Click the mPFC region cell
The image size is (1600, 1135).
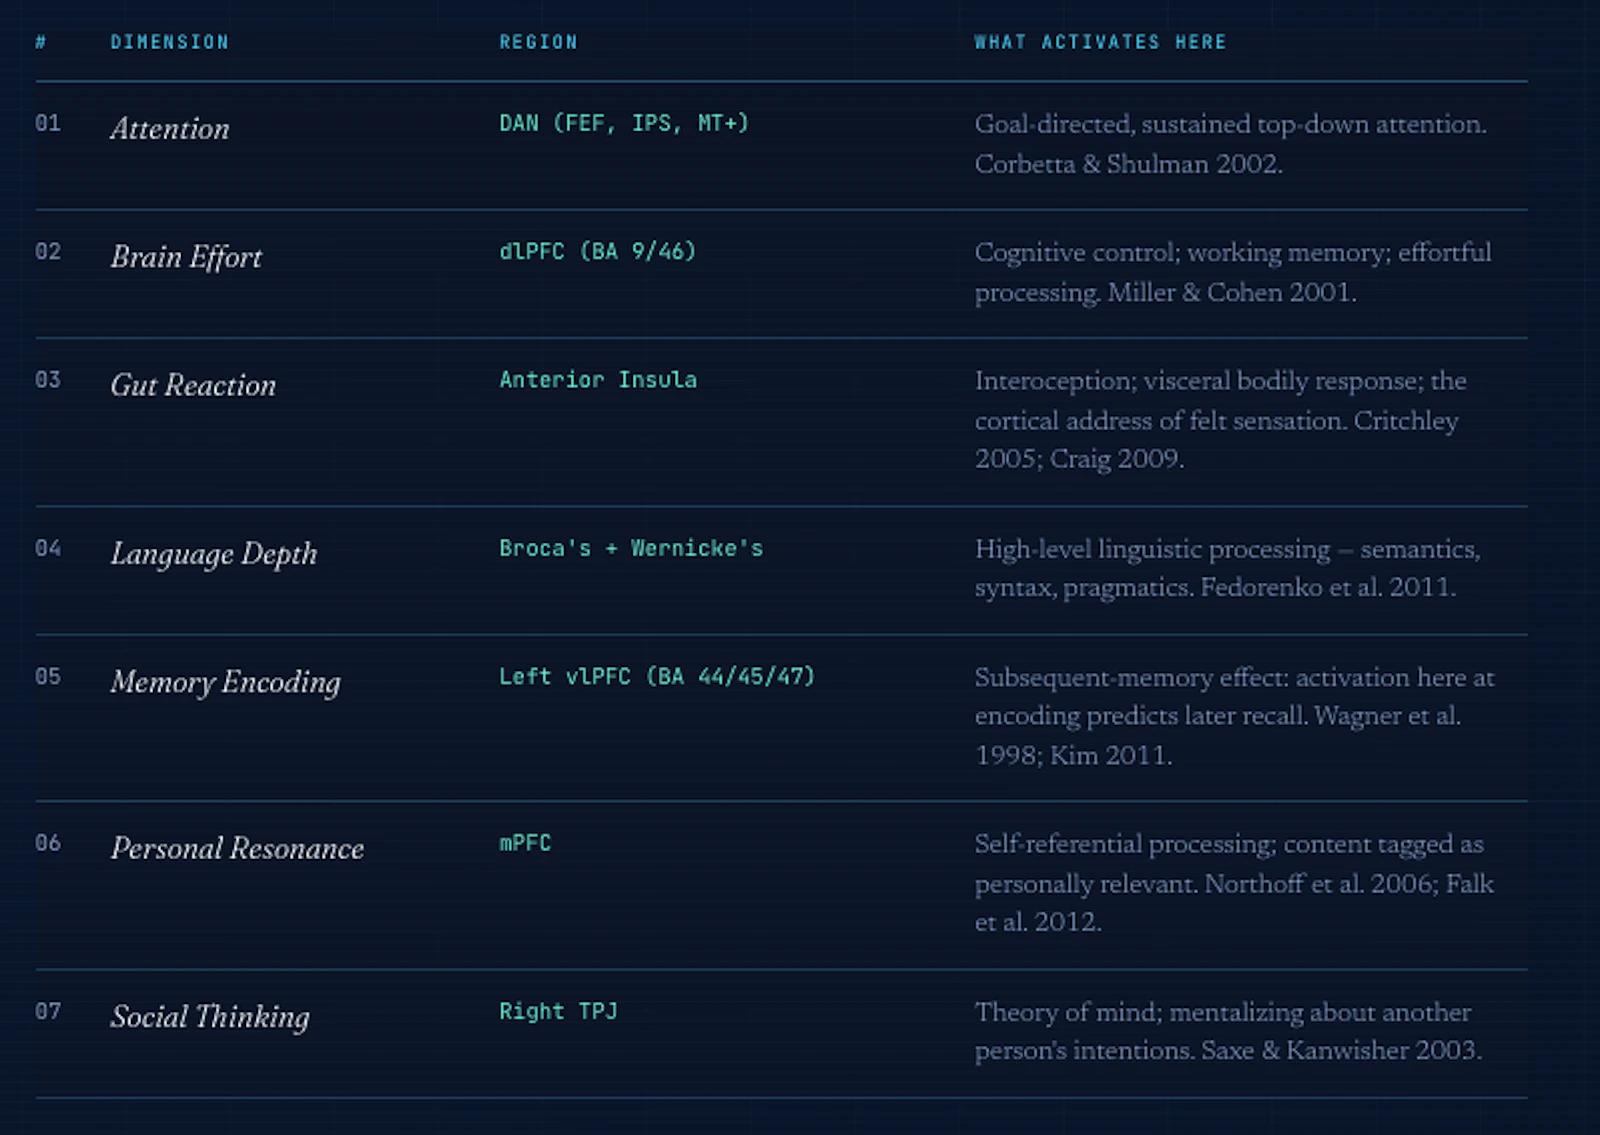click(525, 843)
